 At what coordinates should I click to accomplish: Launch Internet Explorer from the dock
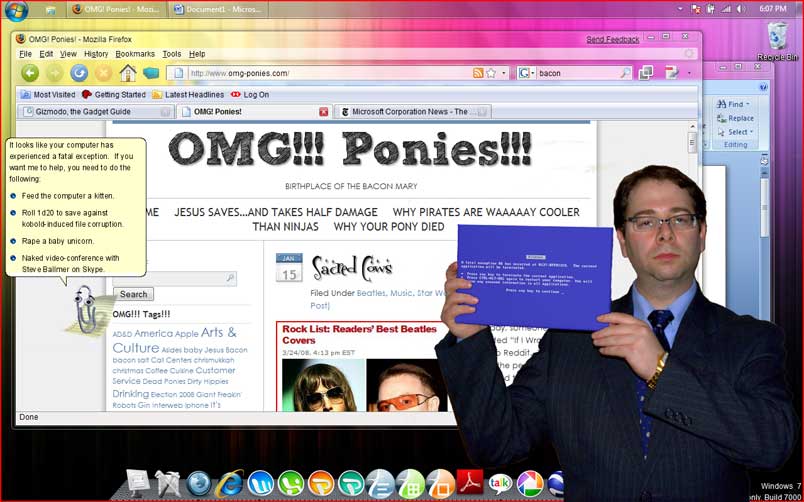point(229,483)
